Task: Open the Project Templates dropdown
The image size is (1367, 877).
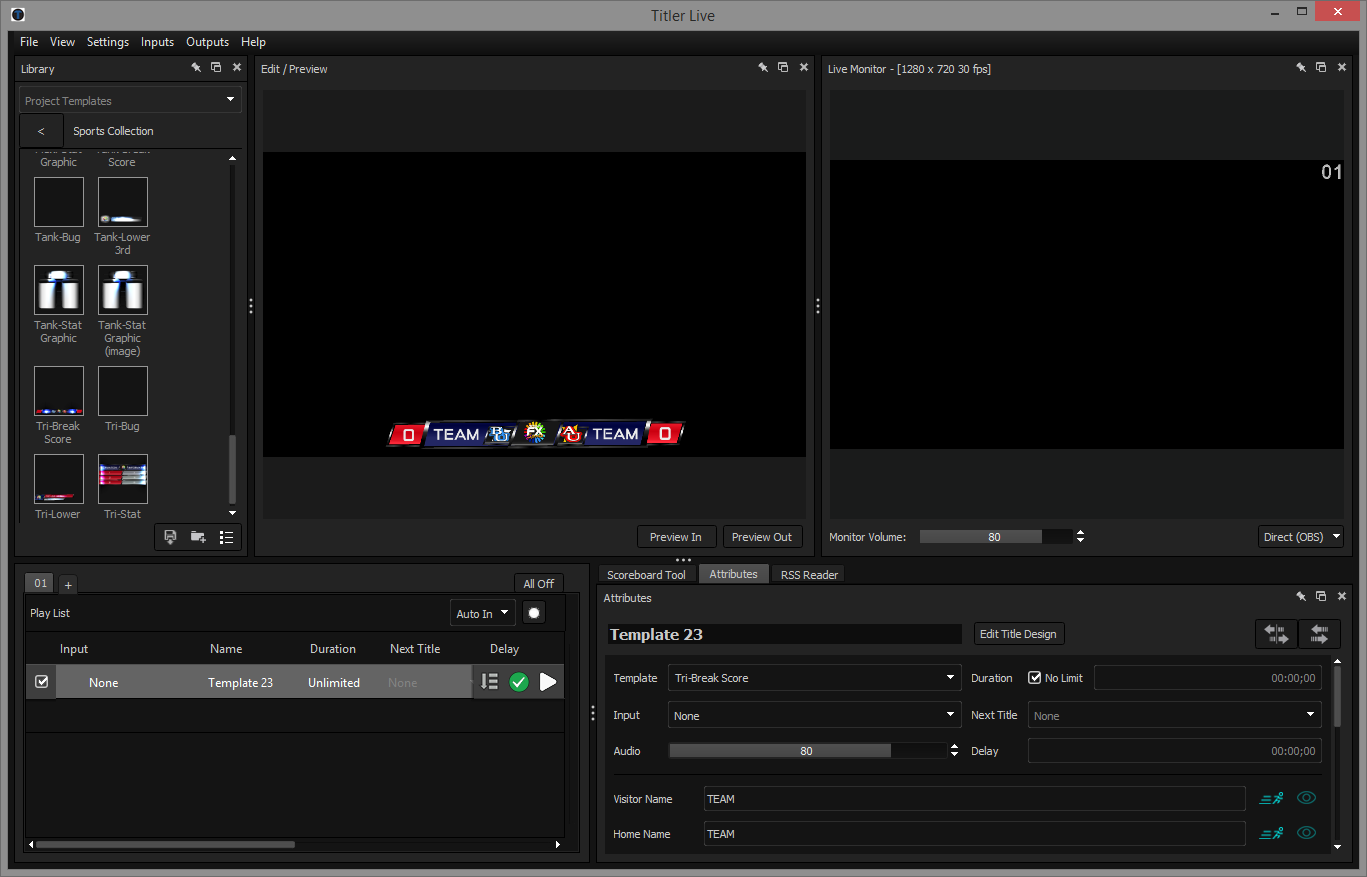Action: pyautogui.click(x=130, y=100)
